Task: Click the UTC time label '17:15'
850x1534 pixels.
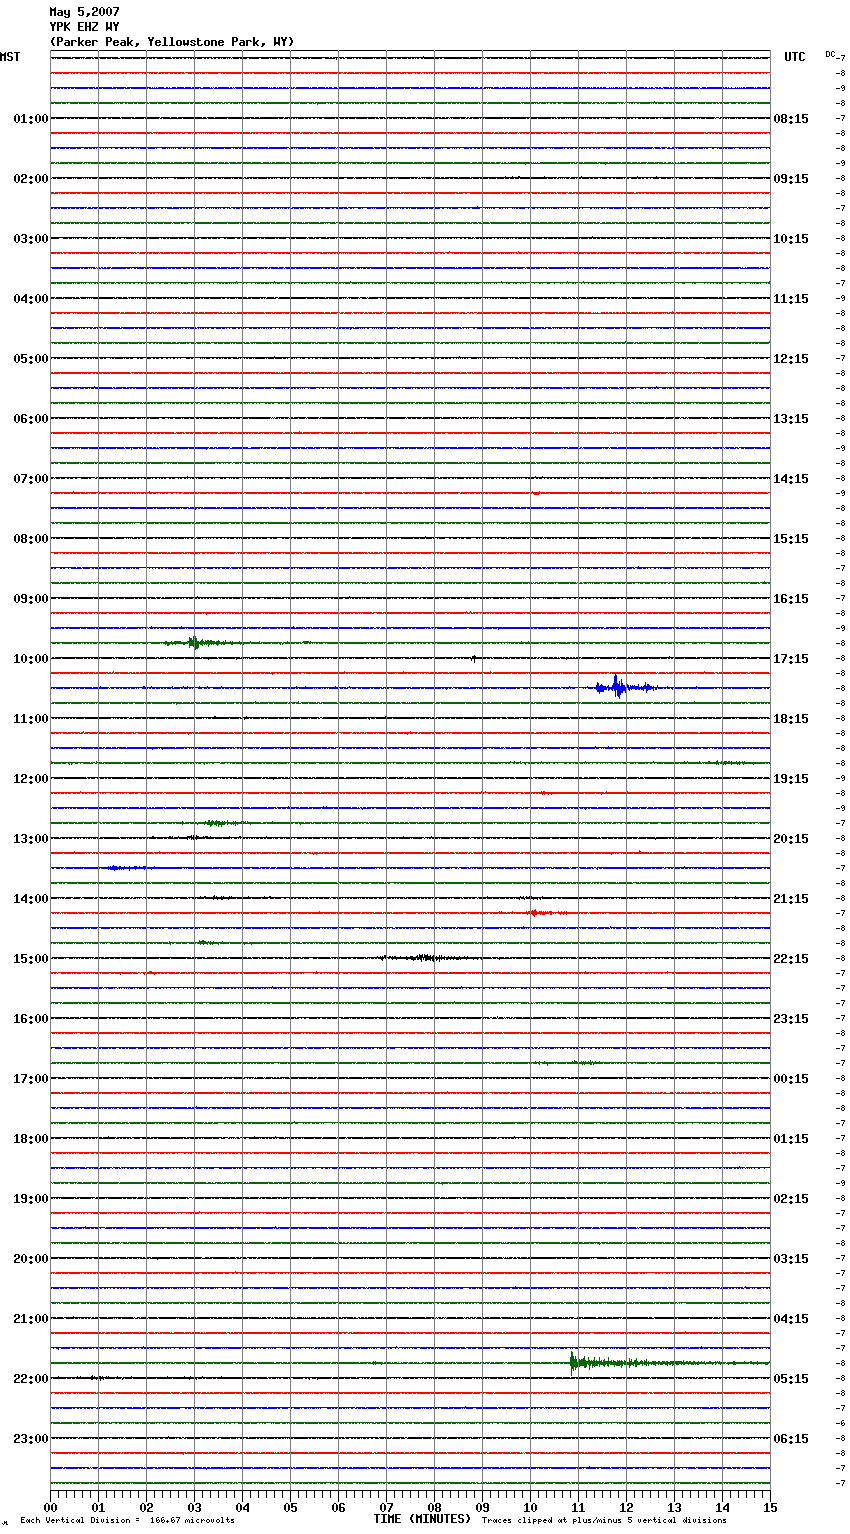Action: pyautogui.click(x=791, y=659)
